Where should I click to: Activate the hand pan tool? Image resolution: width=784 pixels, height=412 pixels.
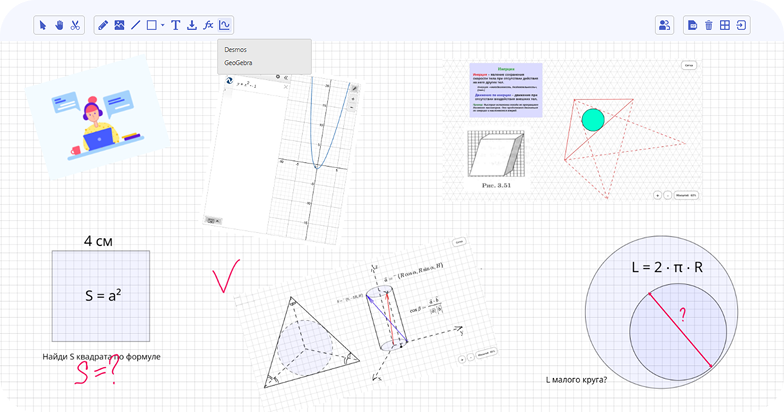coord(59,25)
